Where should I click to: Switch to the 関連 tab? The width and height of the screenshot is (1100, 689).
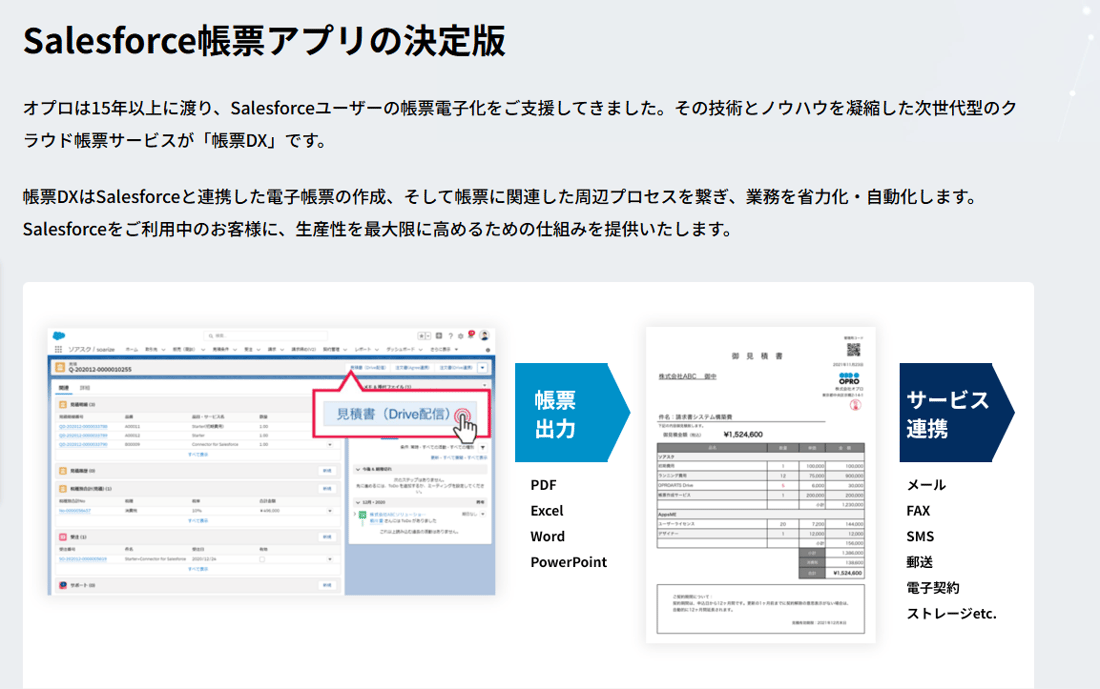[64, 387]
